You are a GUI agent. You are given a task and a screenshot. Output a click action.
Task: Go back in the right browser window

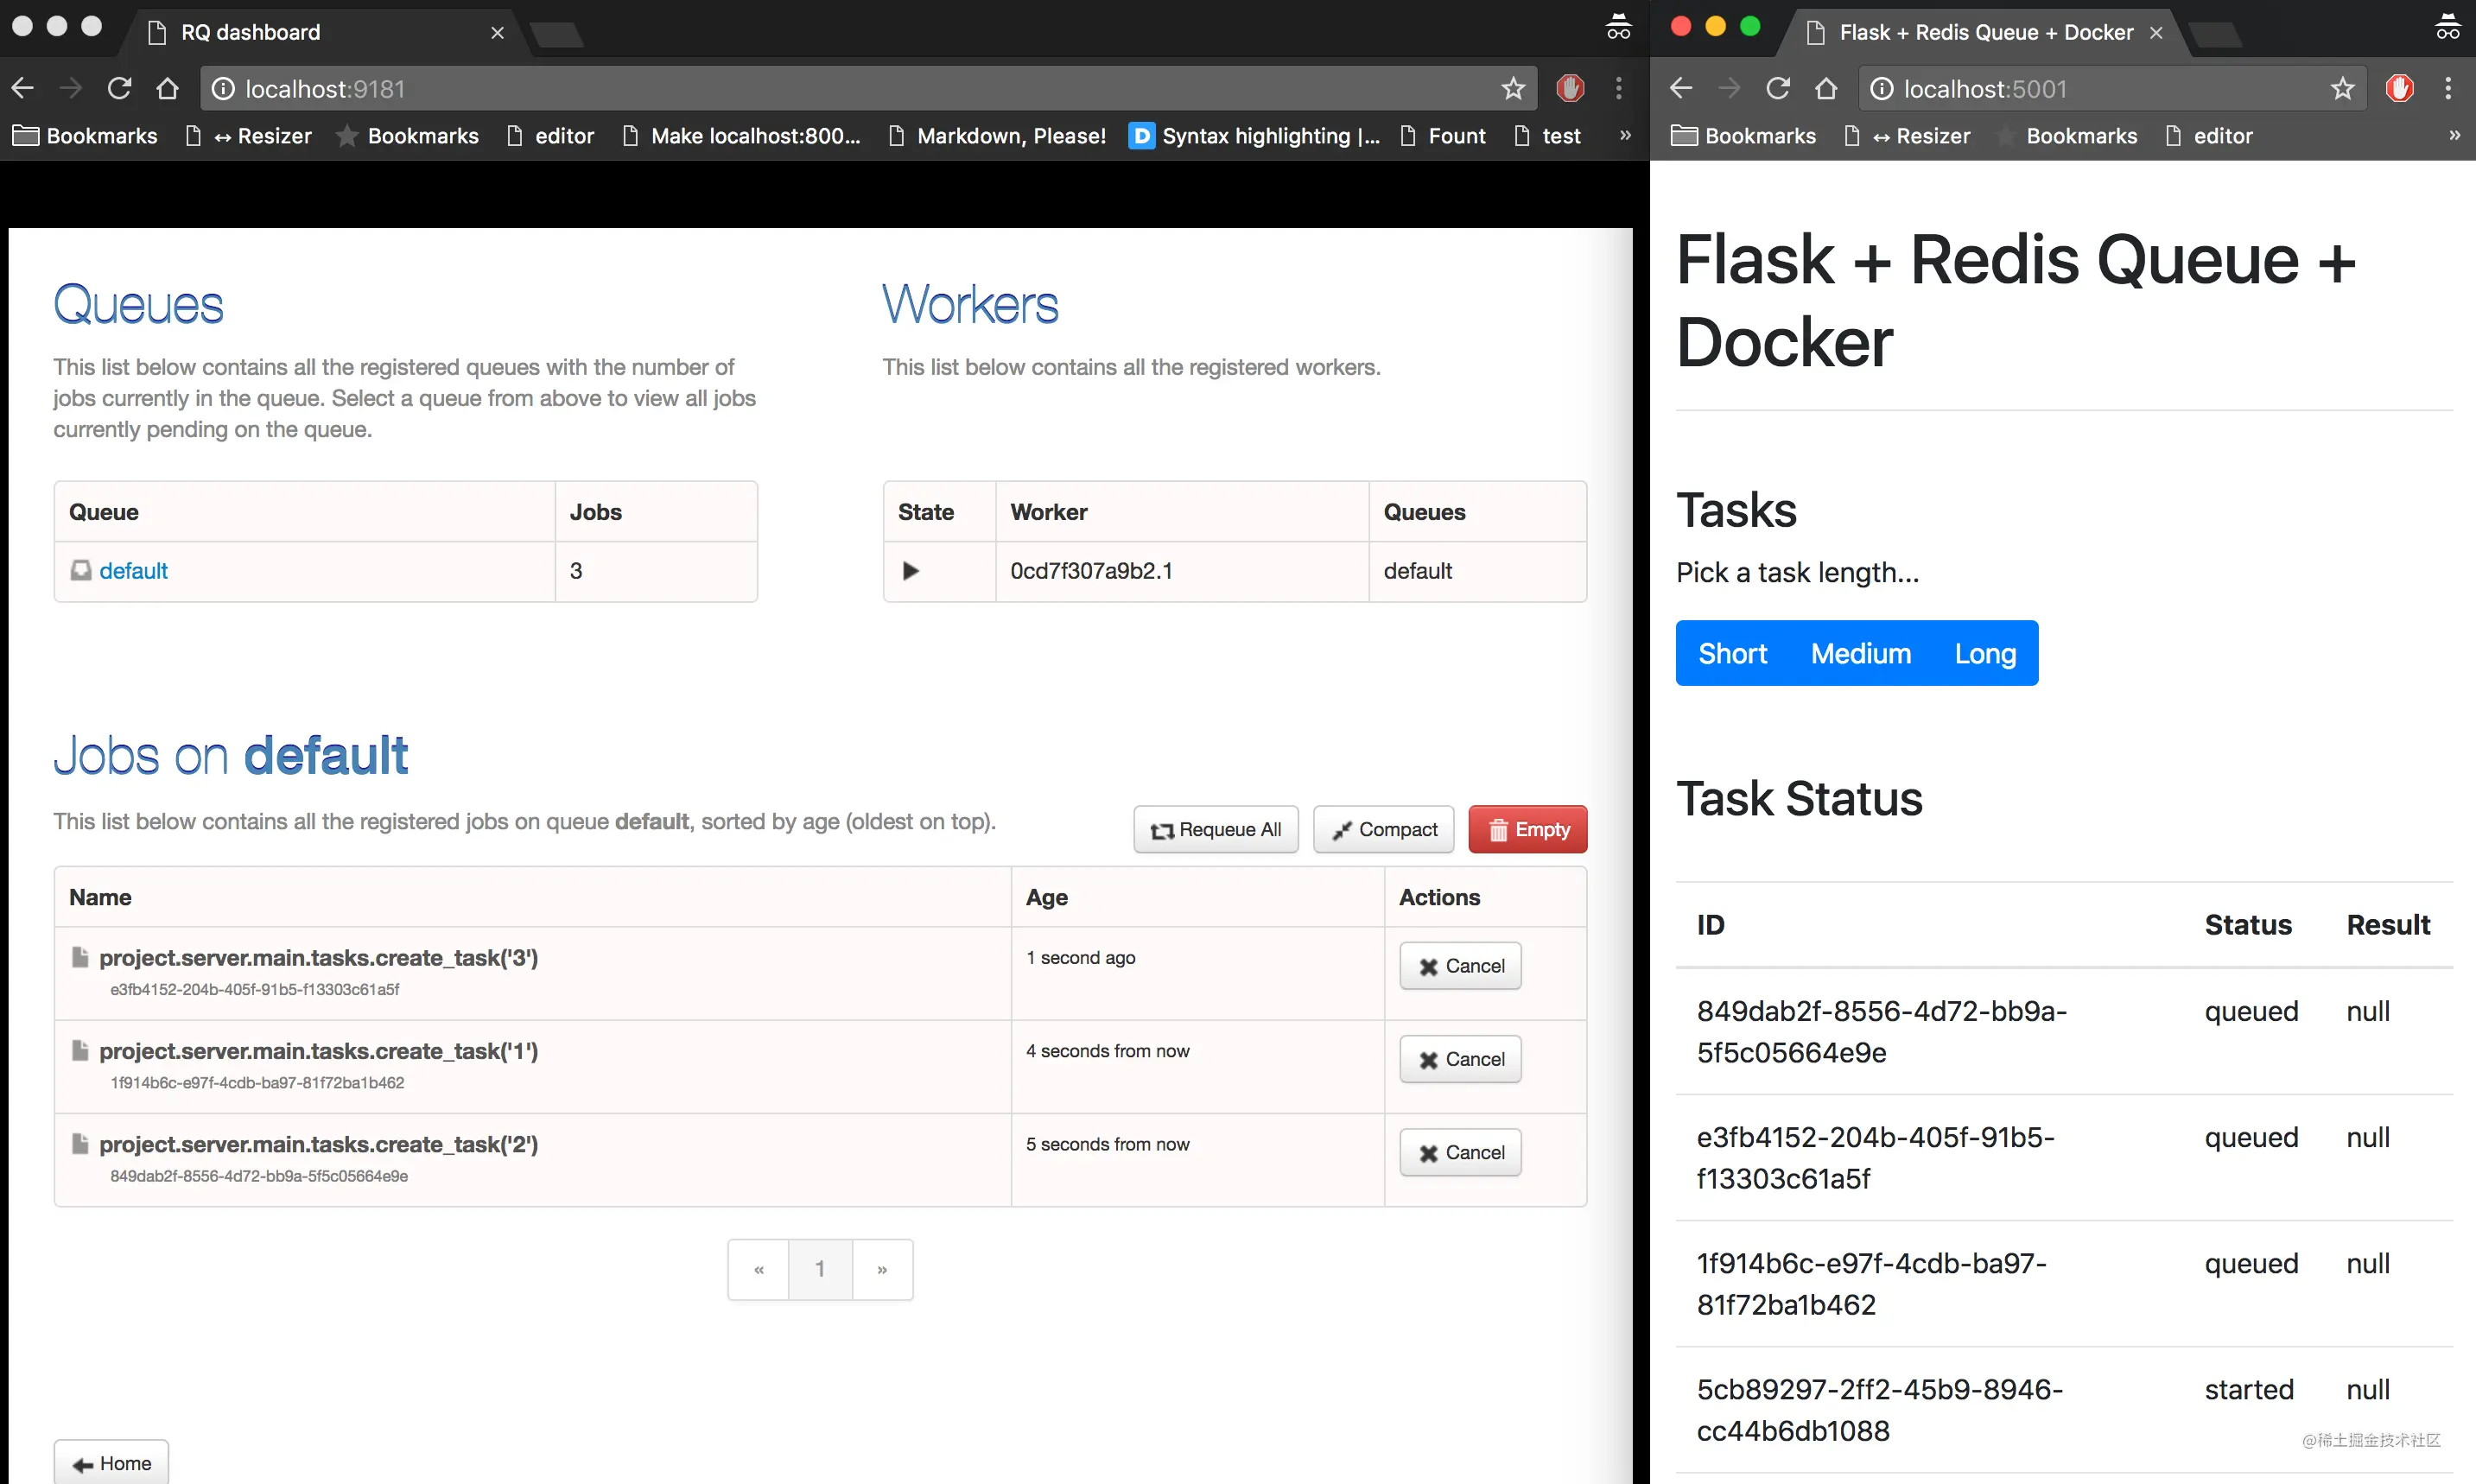coord(1681,89)
